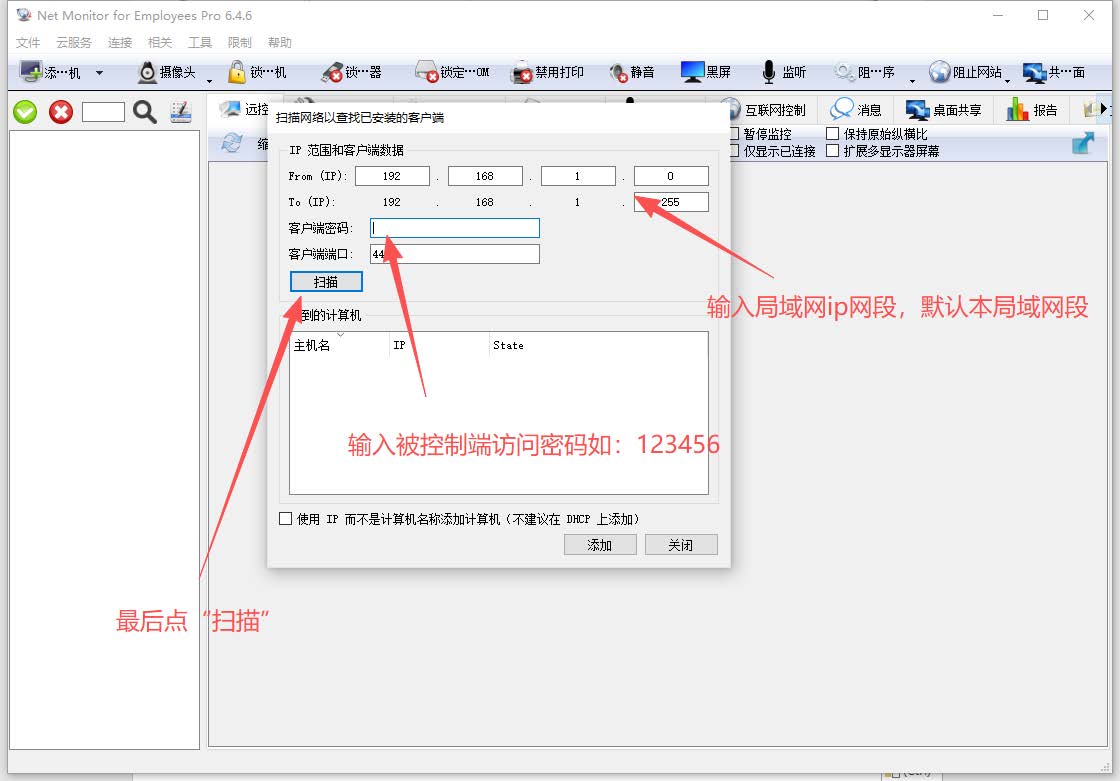Click the listen (监听) microphone icon
1120x781 pixels.
[768, 72]
